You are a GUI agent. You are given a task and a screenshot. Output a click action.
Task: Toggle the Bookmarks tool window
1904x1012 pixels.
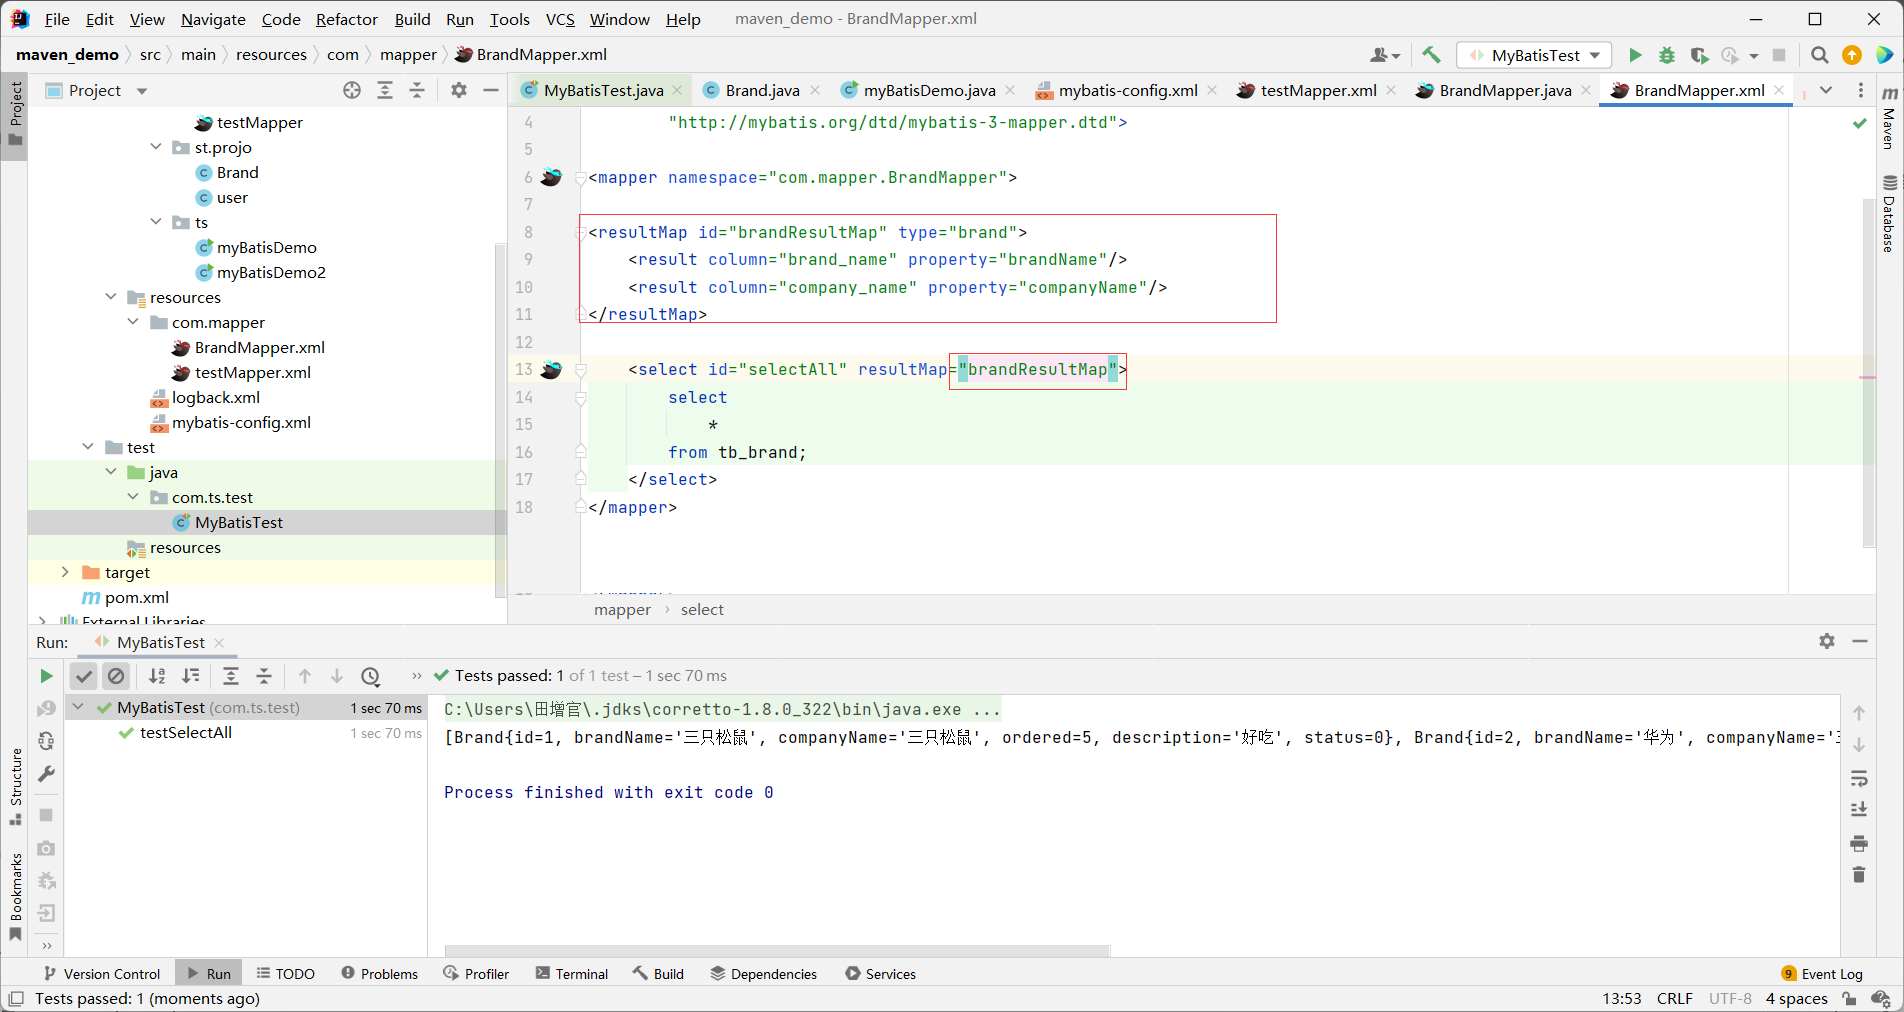click(x=16, y=896)
